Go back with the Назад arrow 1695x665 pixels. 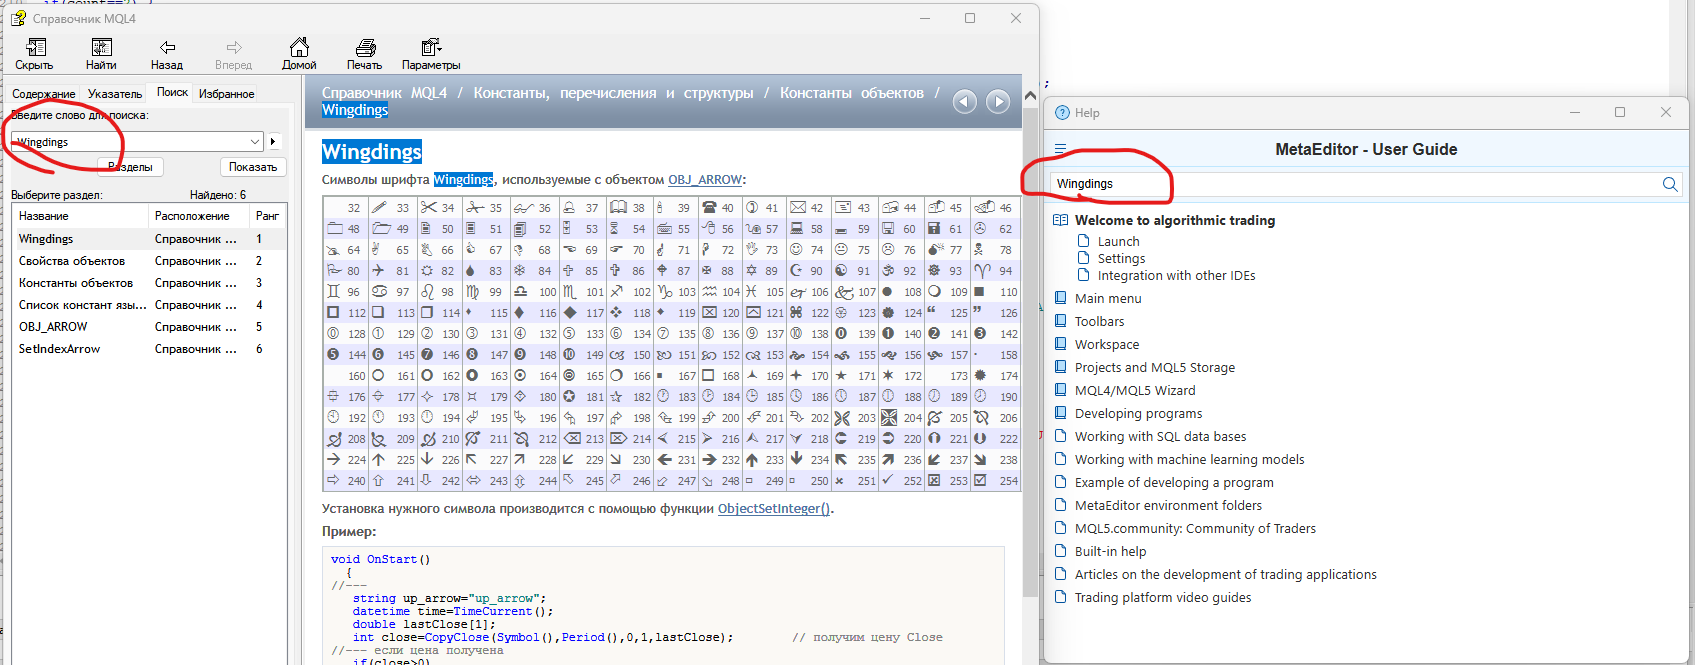click(x=167, y=54)
